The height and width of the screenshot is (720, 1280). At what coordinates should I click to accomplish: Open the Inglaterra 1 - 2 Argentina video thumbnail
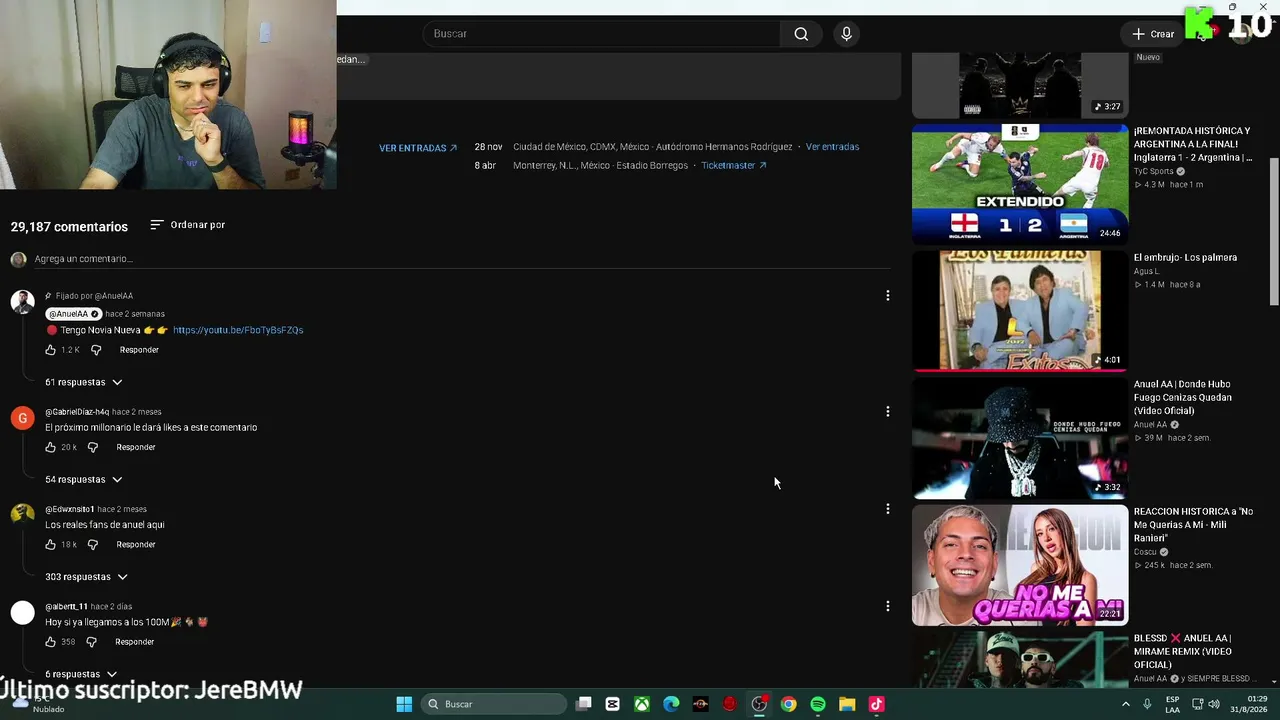click(1020, 183)
